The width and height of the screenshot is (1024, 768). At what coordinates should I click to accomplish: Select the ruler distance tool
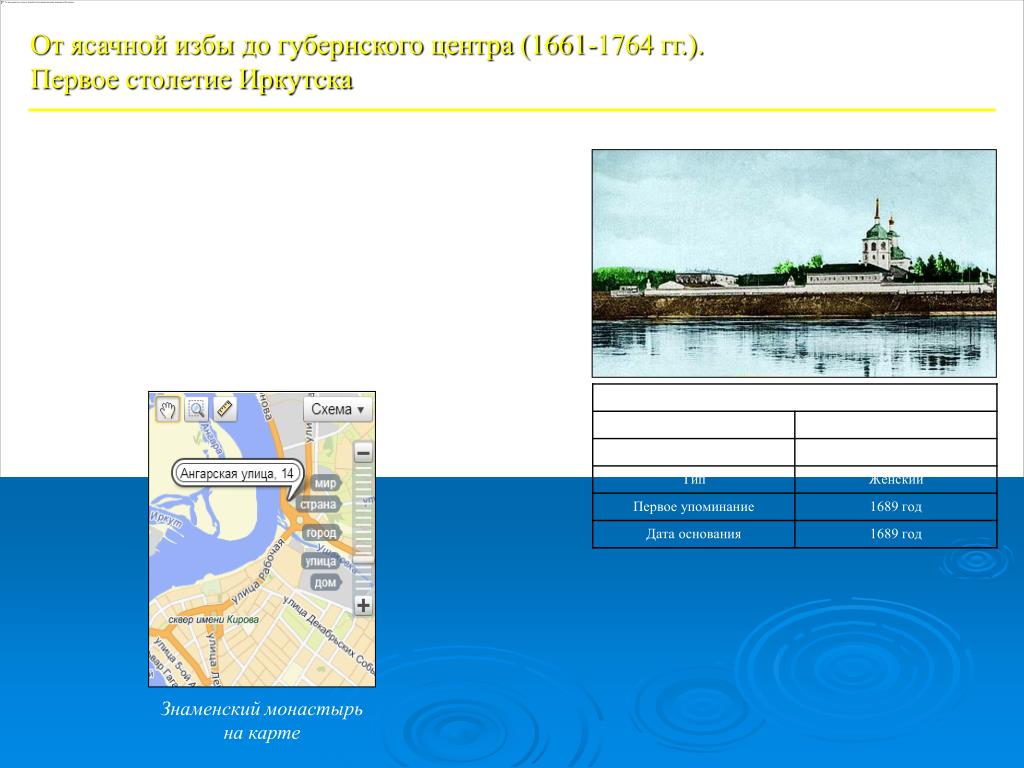click(x=223, y=409)
